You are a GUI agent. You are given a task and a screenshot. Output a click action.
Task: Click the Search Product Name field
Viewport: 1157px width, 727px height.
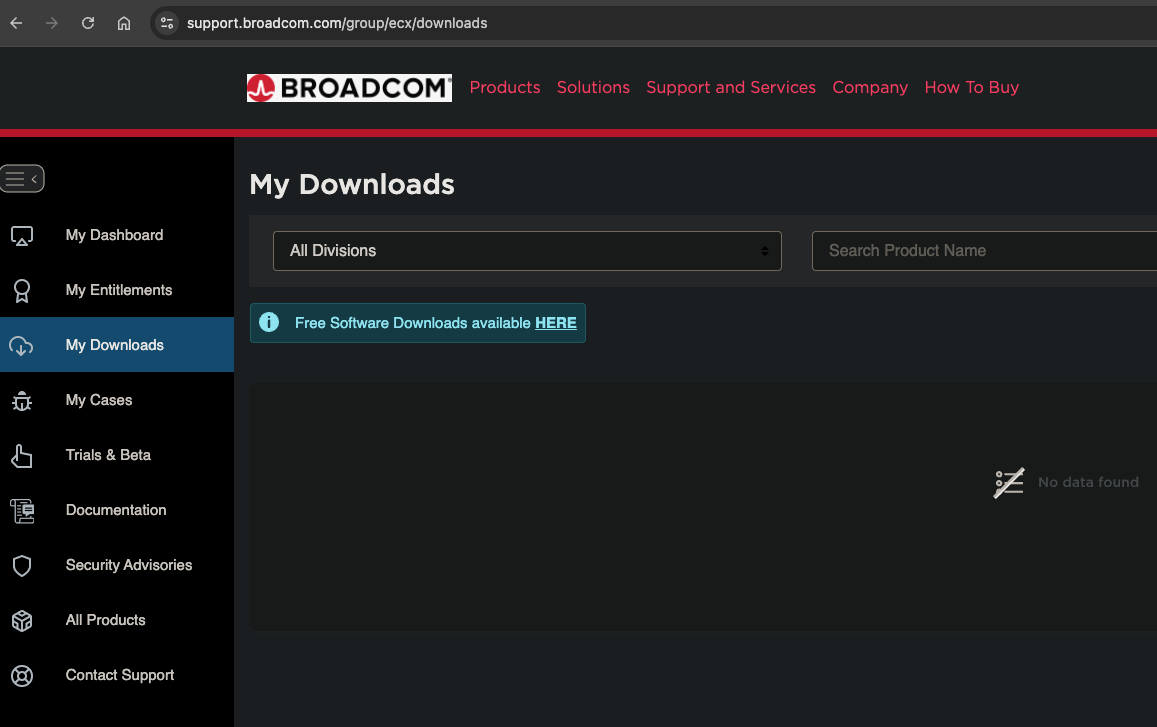[x=984, y=251]
